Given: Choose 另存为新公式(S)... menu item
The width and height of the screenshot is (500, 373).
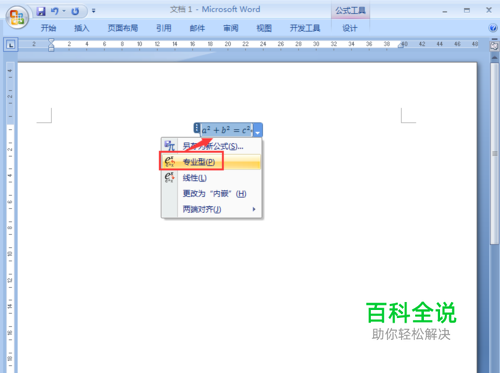Looking at the screenshot, I should coord(212,146).
